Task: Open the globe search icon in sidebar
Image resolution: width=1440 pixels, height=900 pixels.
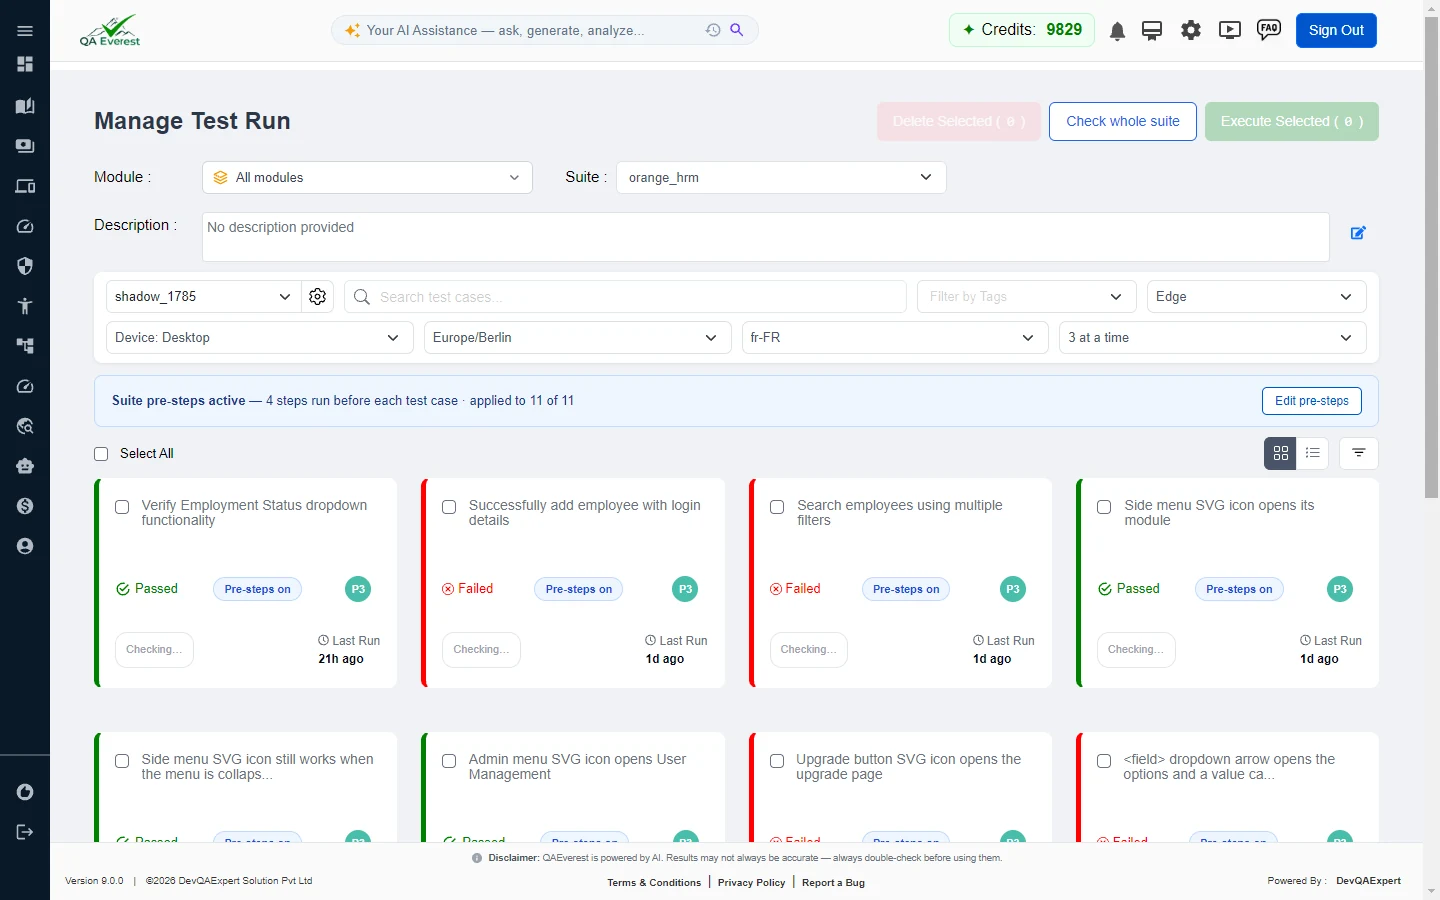Action: coord(25,426)
